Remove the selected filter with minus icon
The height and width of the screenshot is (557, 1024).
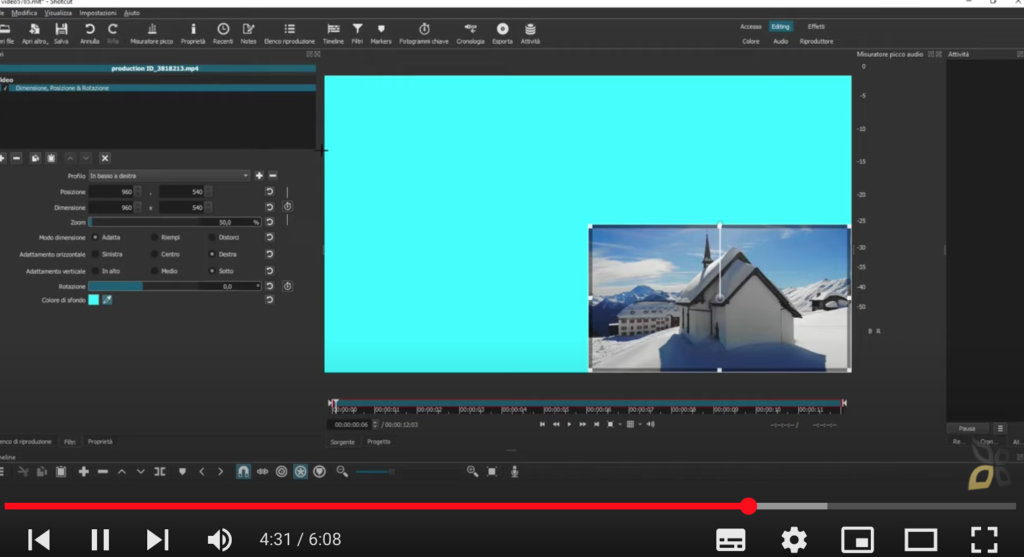point(16,158)
